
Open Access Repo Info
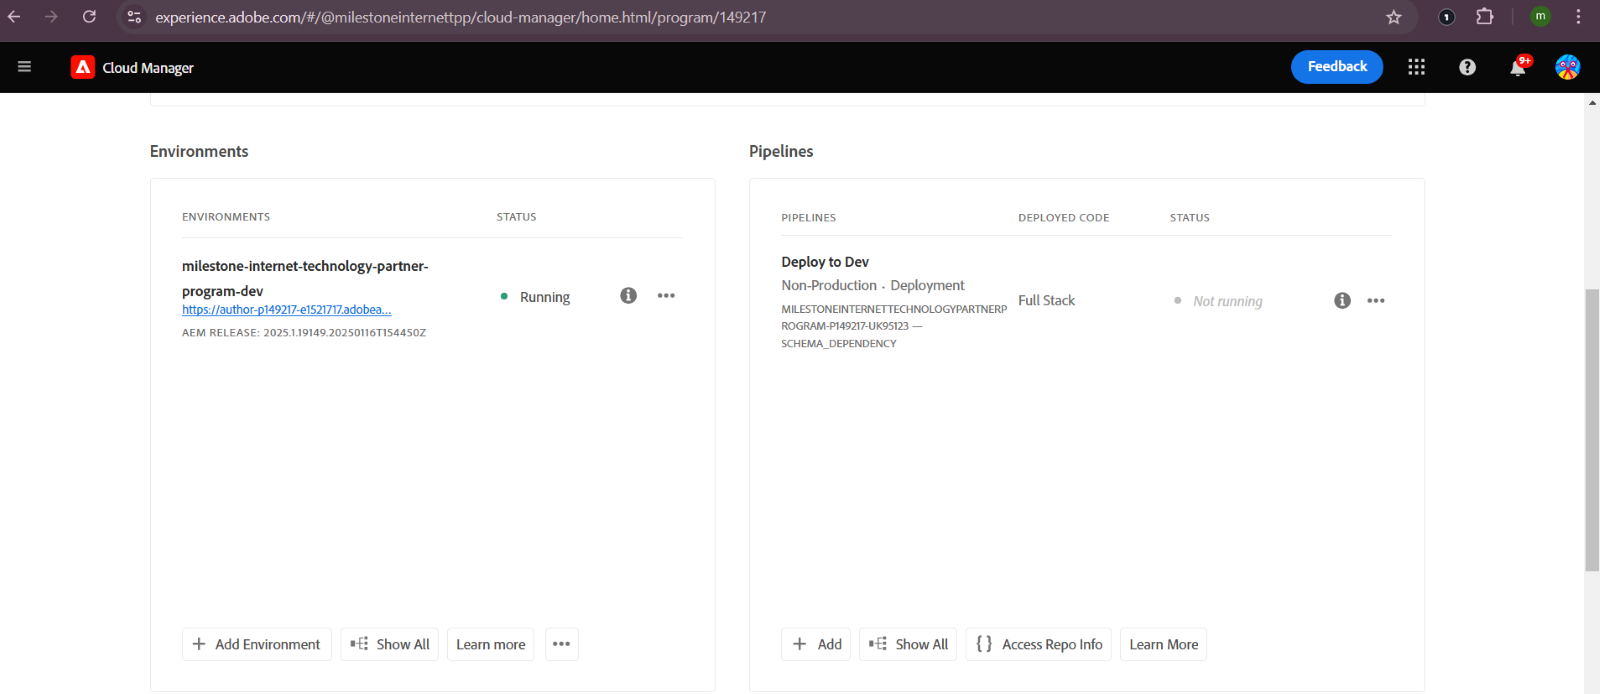(x=1039, y=644)
